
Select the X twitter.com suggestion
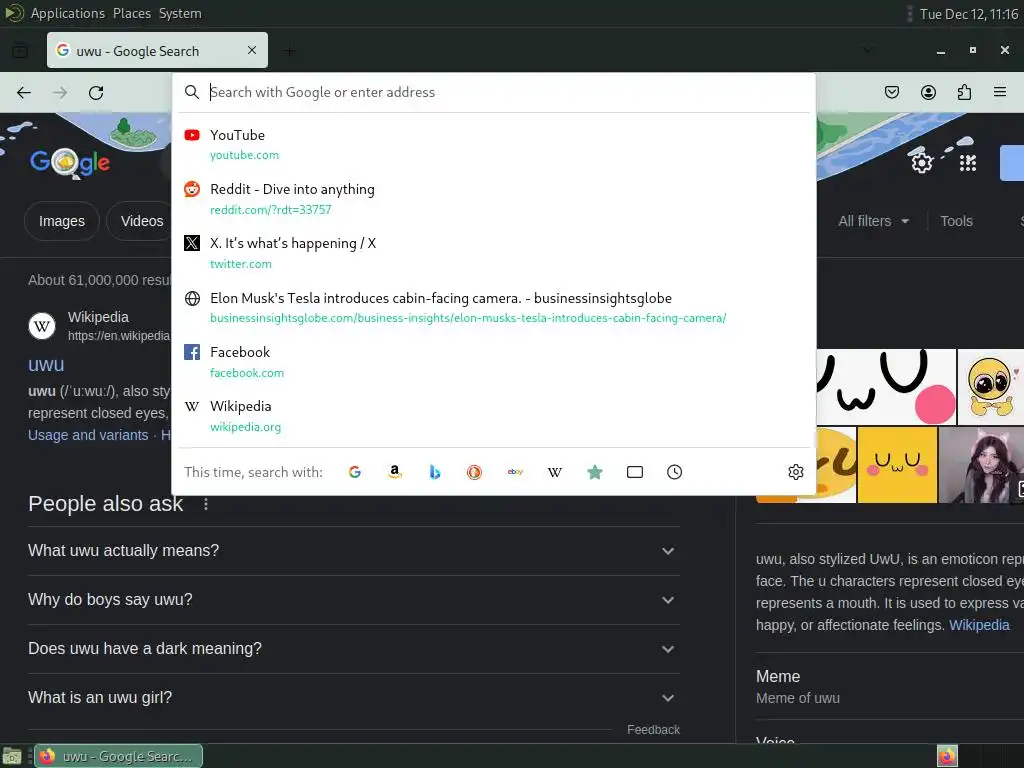tap(494, 253)
